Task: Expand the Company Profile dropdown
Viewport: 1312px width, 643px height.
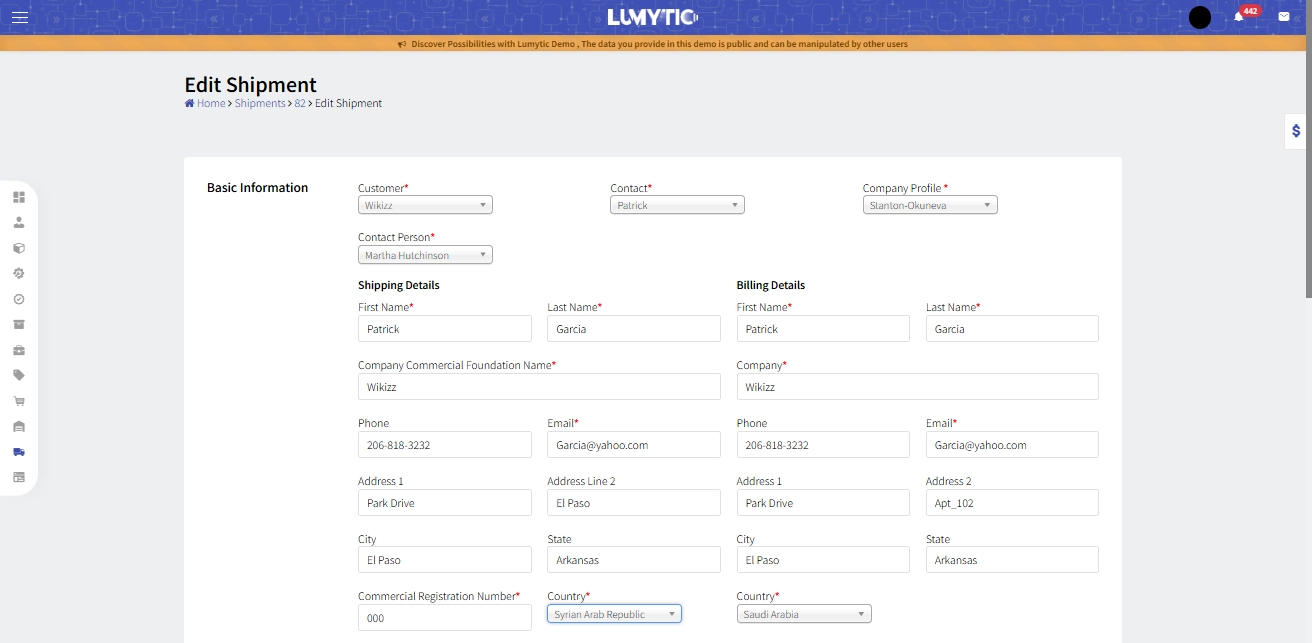Action: 930,205
